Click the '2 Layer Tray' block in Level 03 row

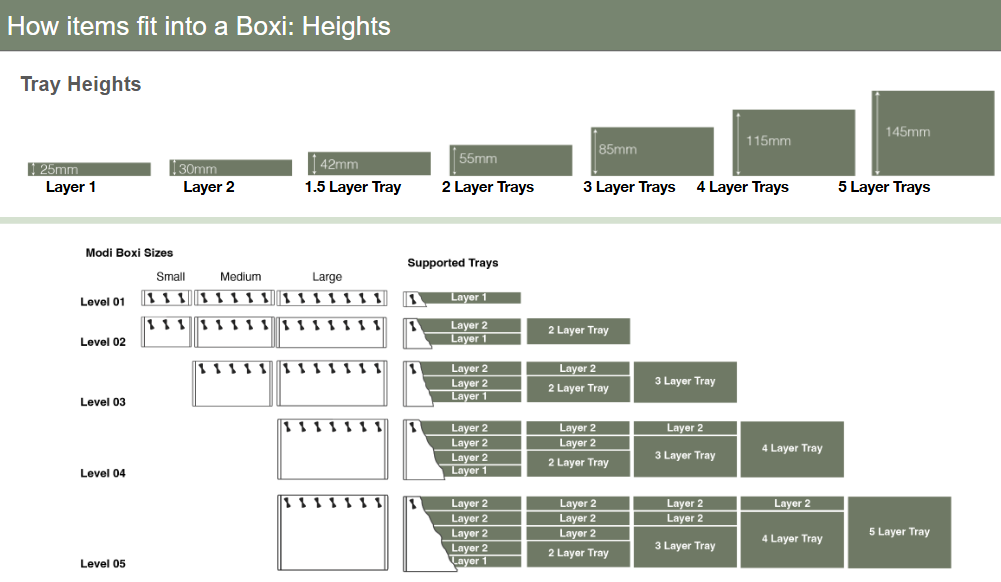pos(578,389)
